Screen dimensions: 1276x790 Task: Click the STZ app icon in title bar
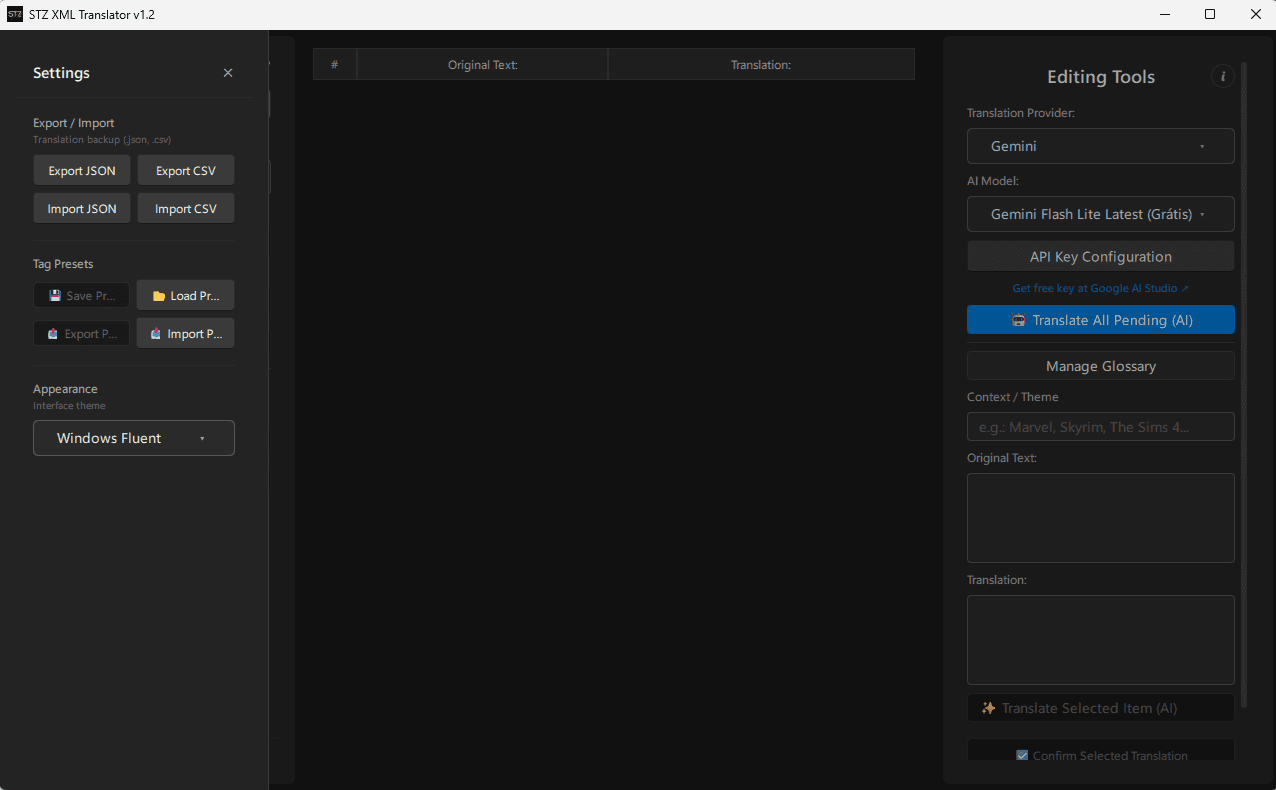pyautogui.click(x=15, y=14)
